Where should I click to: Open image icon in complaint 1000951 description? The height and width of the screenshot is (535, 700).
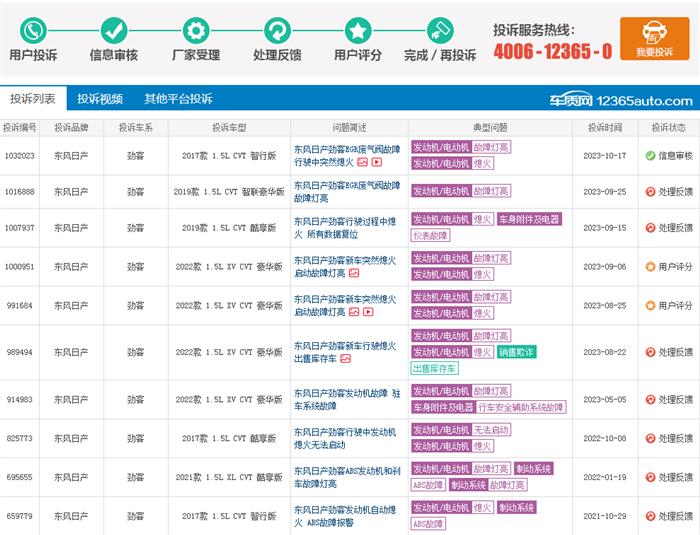tap(354, 273)
